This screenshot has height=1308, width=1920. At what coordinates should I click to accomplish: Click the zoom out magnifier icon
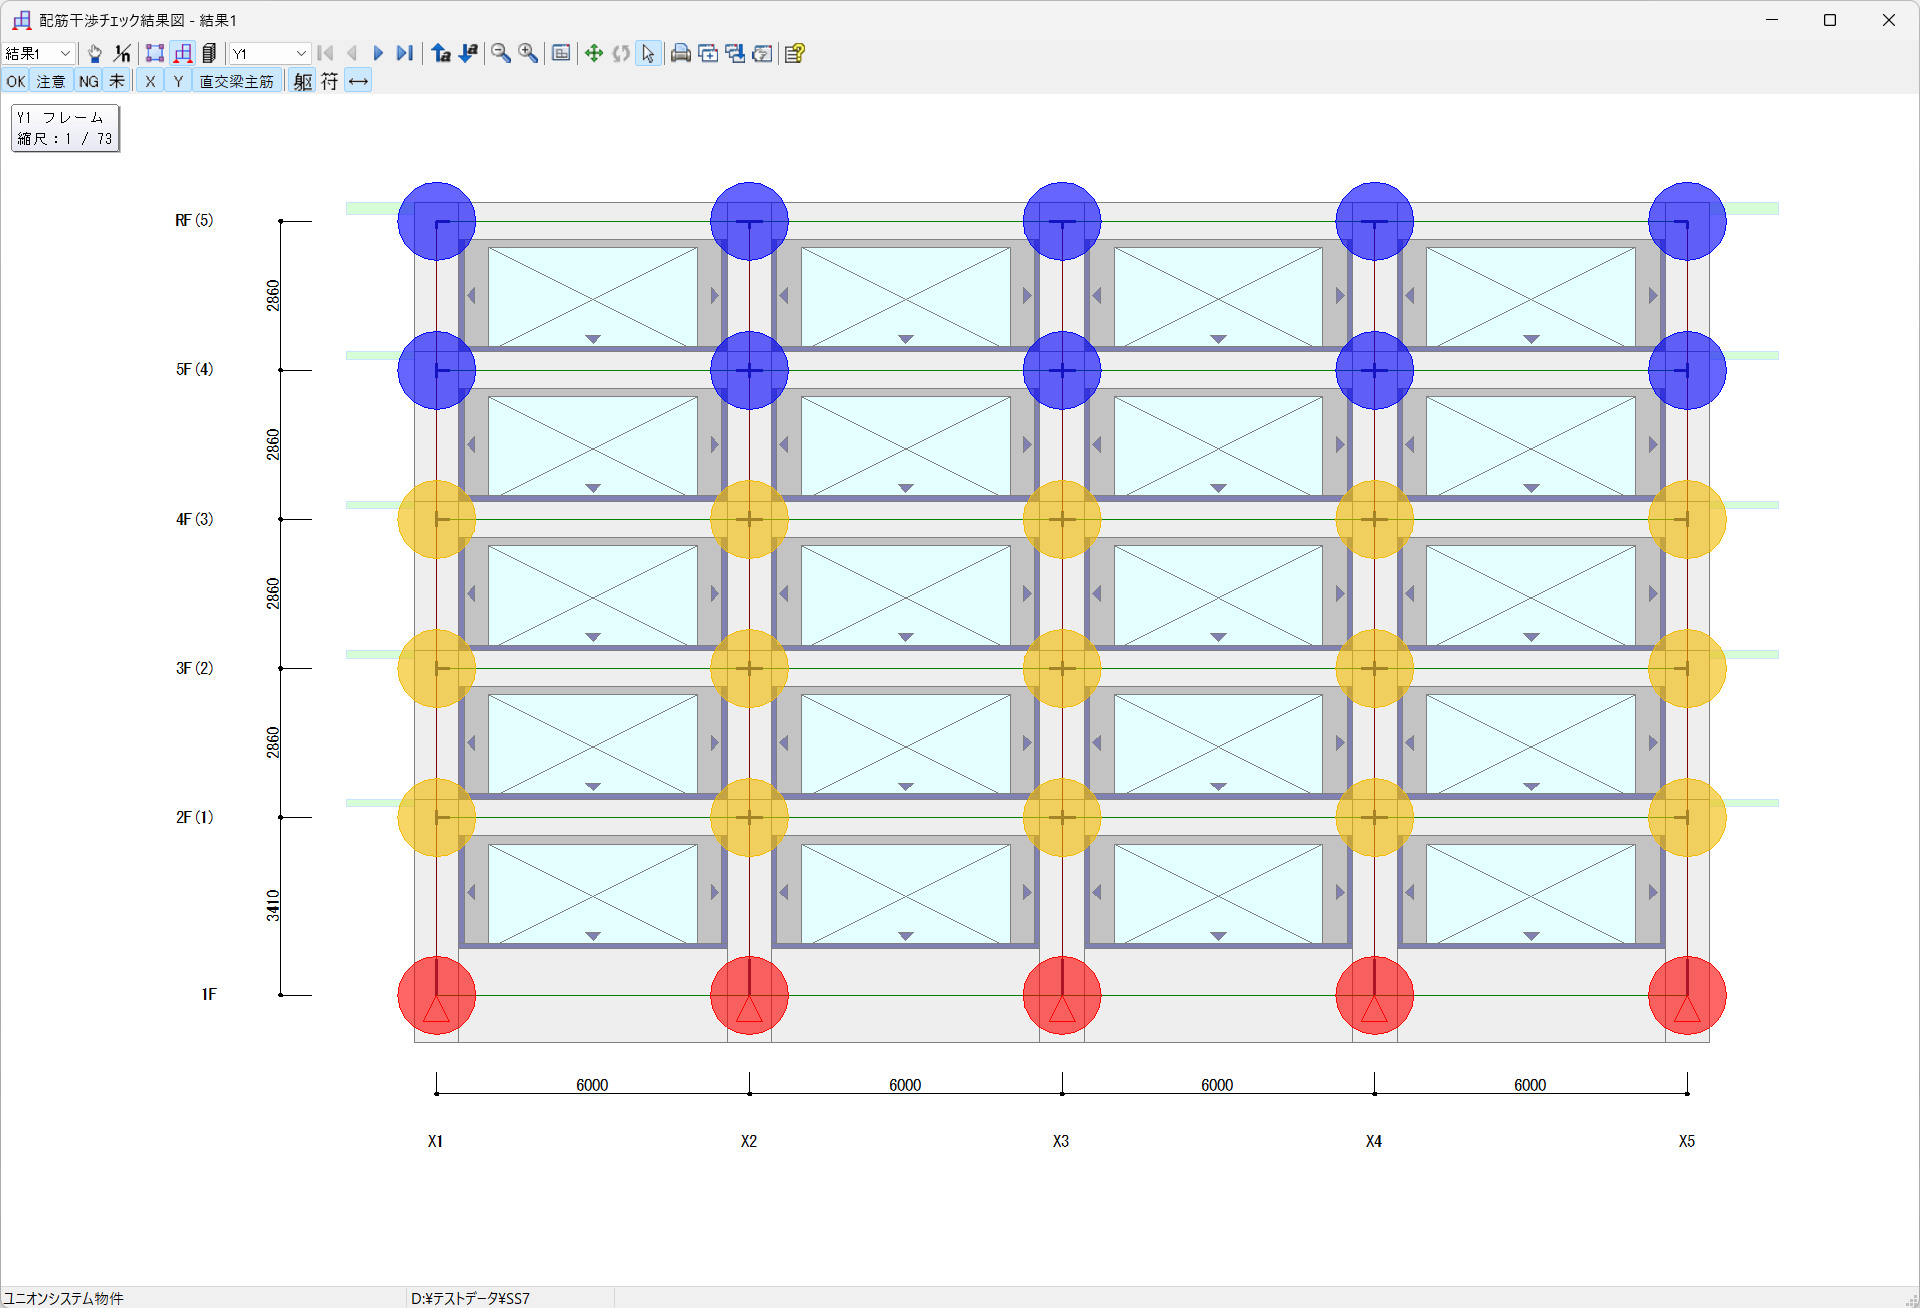pyautogui.click(x=501, y=53)
